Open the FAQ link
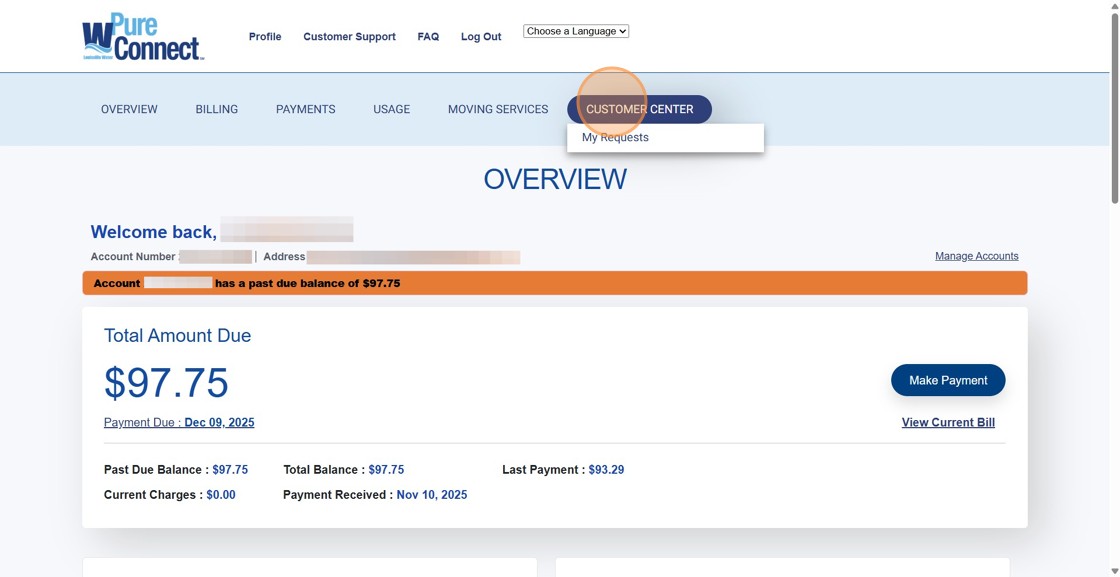The height and width of the screenshot is (577, 1120). click(x=428, y=37)
